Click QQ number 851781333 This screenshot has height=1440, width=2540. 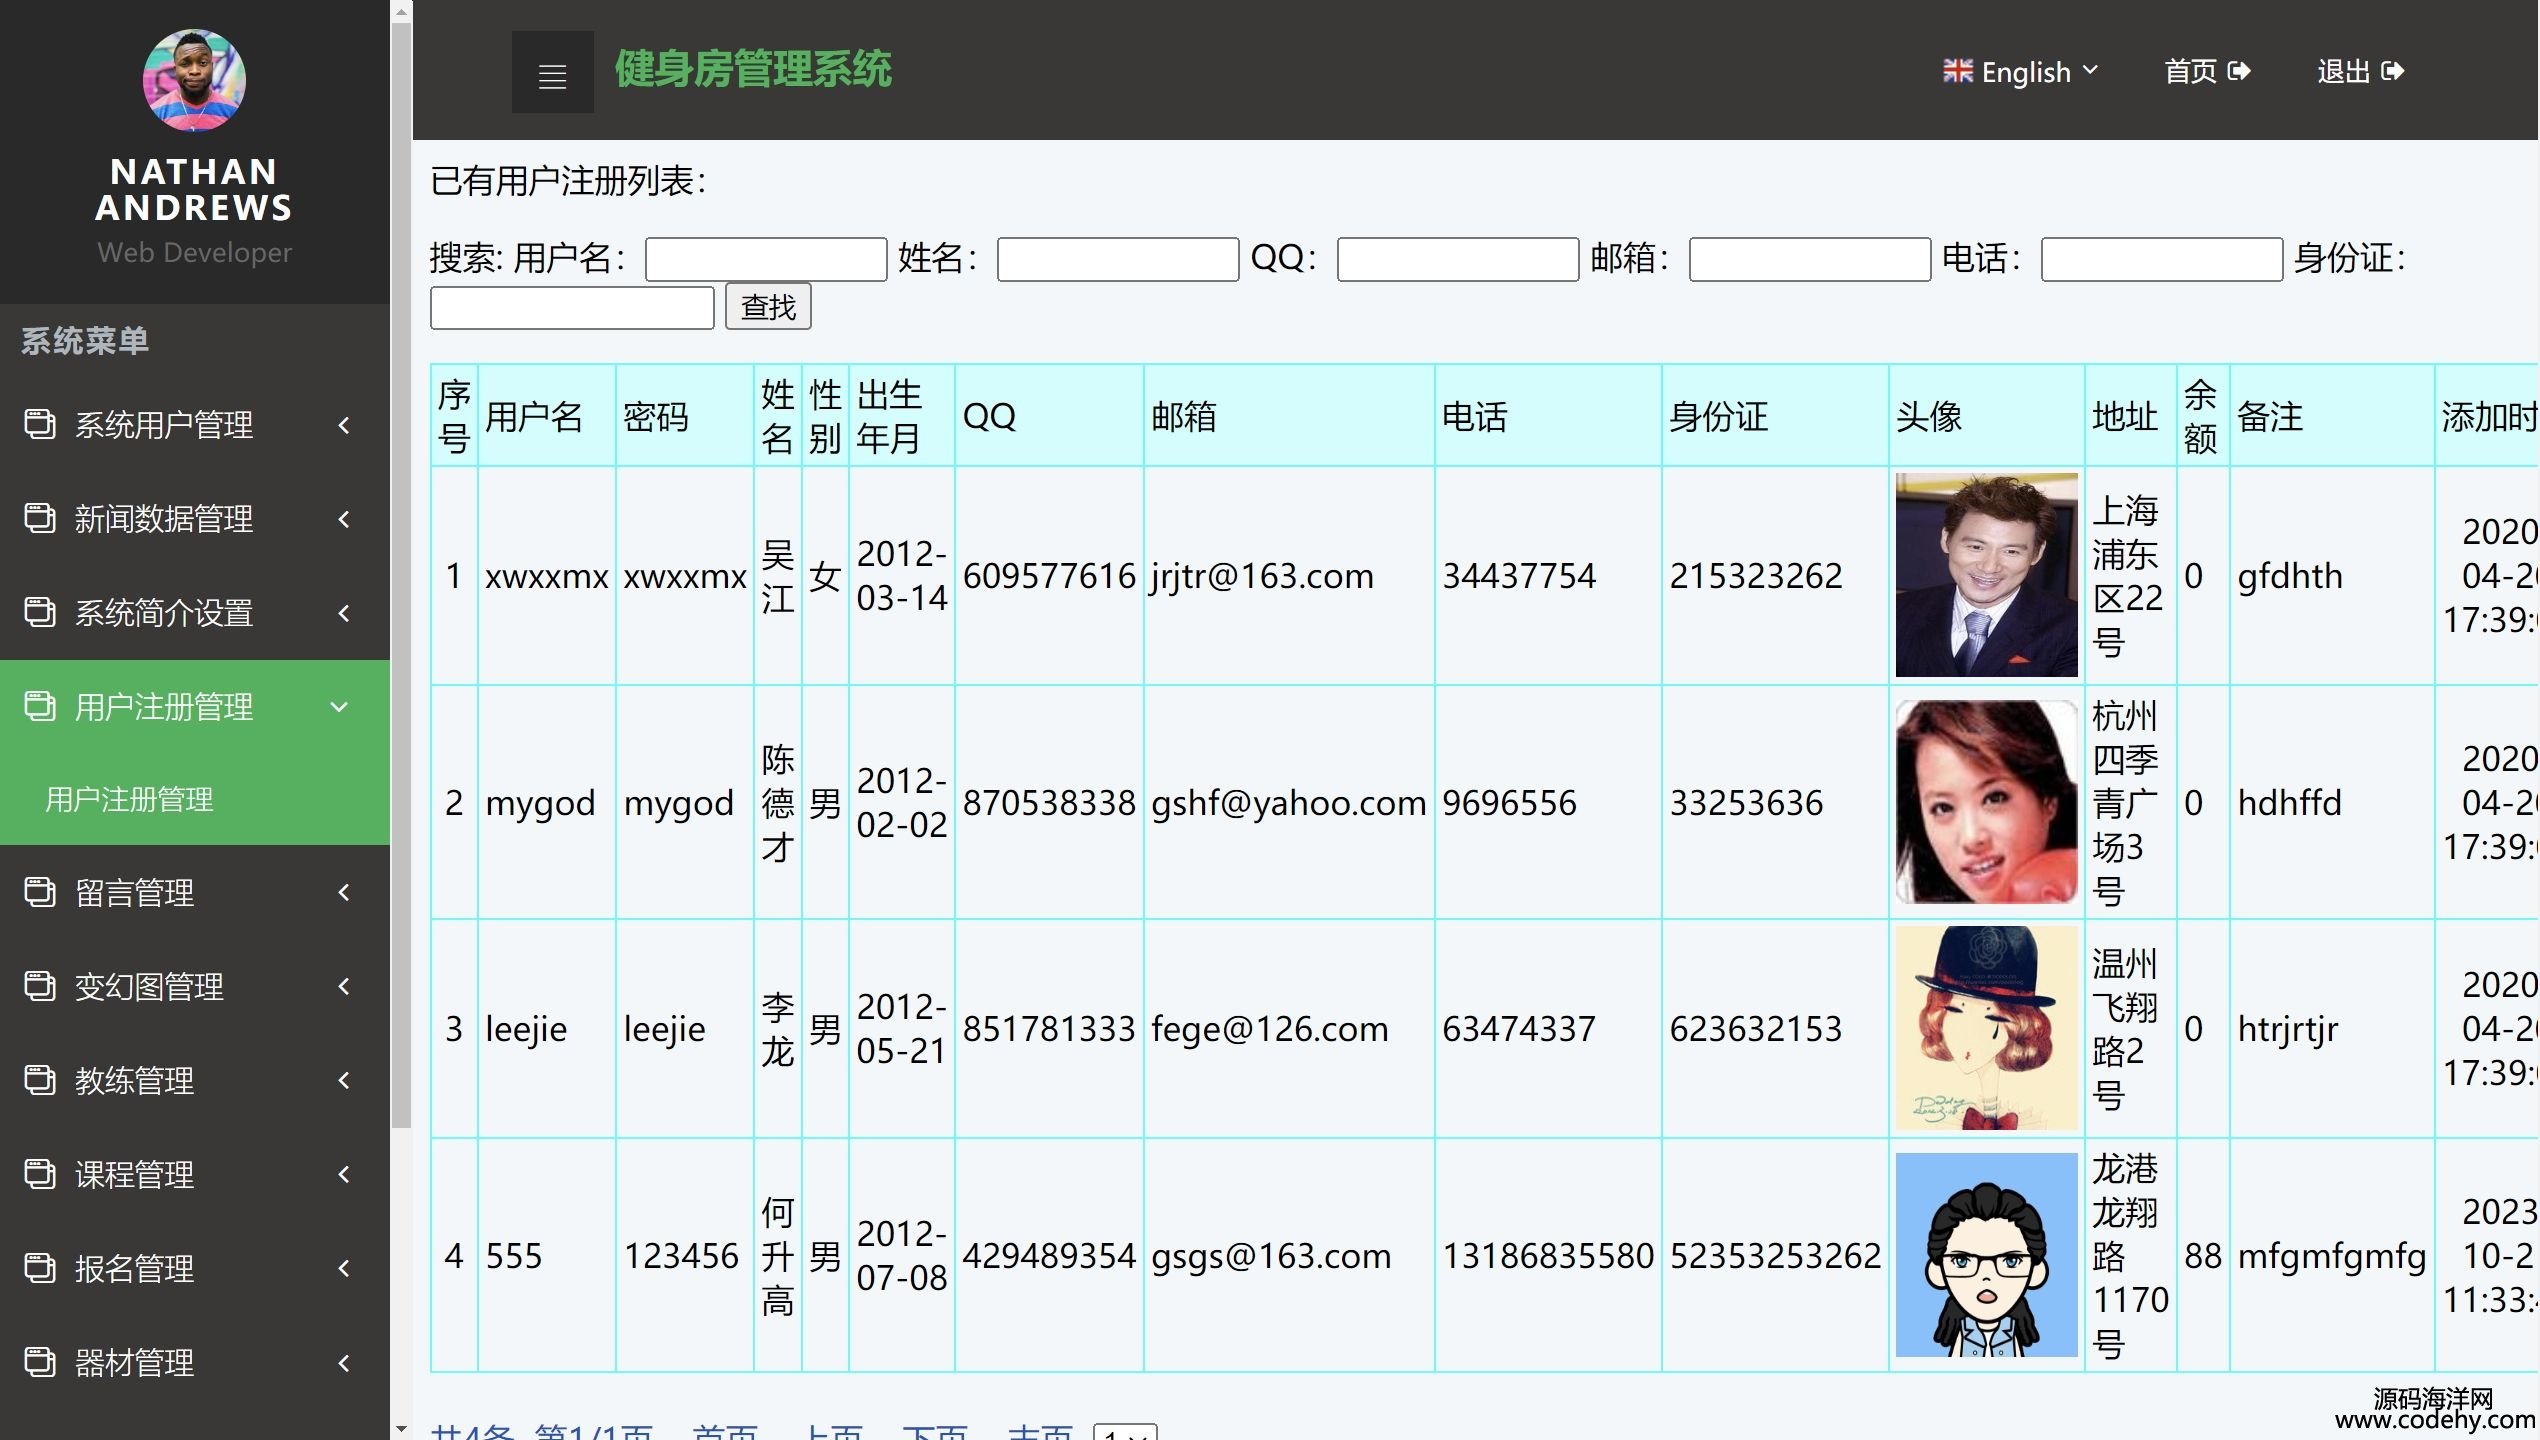[1049, 1029]
